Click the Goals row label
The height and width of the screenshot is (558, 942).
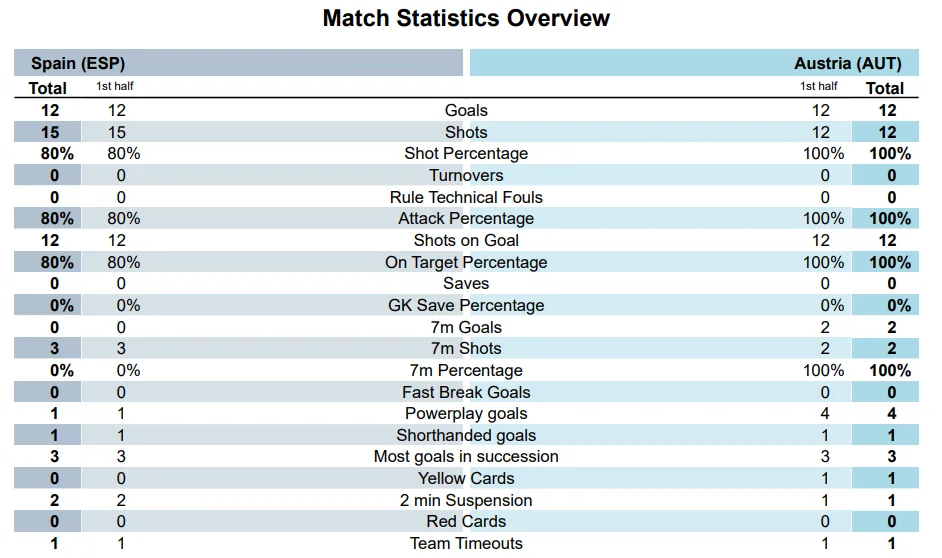[x=466, y=111]
